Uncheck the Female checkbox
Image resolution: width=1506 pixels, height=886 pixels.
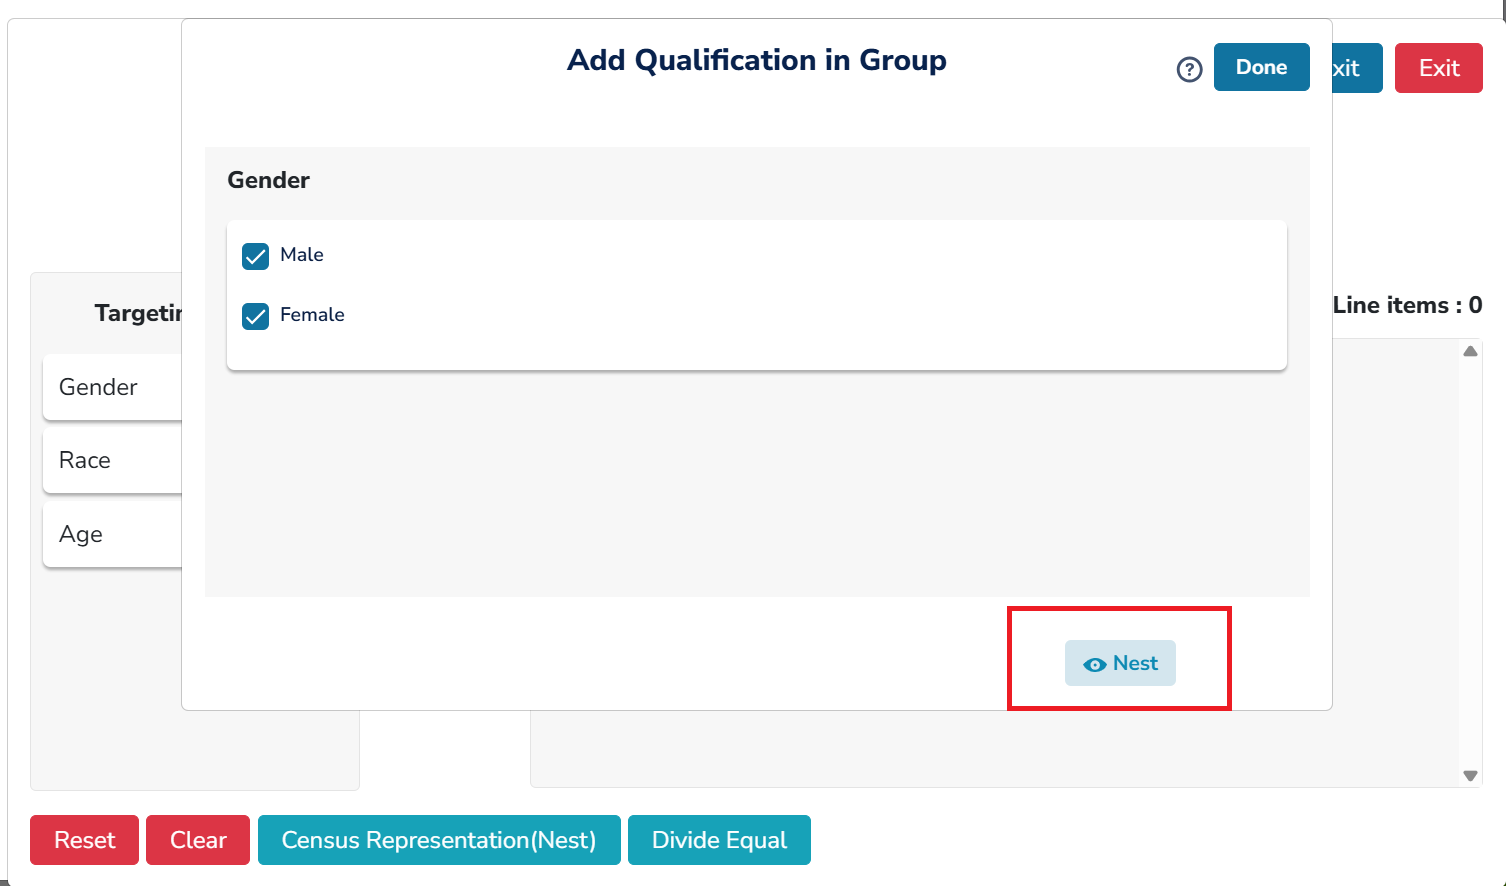[256, 316]
